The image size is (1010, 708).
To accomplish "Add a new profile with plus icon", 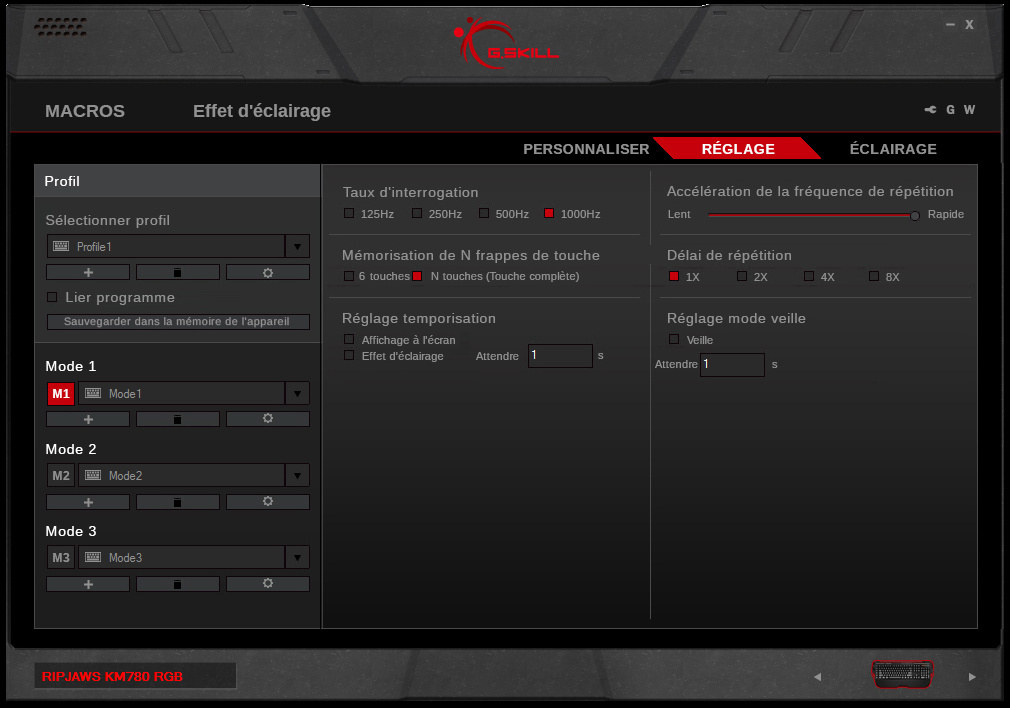I will pos(88,272).
